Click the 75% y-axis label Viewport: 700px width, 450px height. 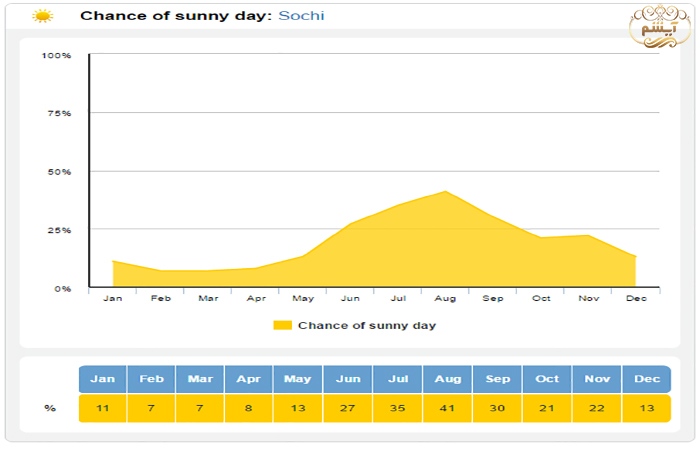59,113
